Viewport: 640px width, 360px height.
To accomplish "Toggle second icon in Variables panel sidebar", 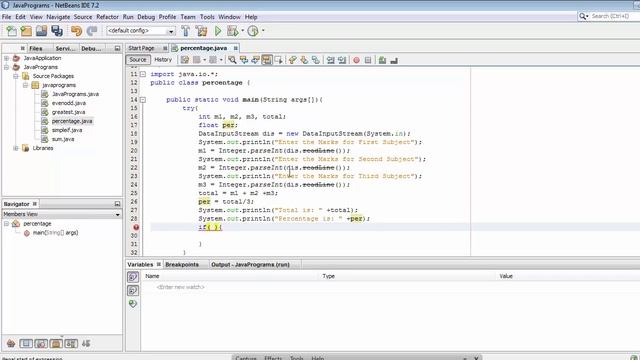I will click(133, 290).
